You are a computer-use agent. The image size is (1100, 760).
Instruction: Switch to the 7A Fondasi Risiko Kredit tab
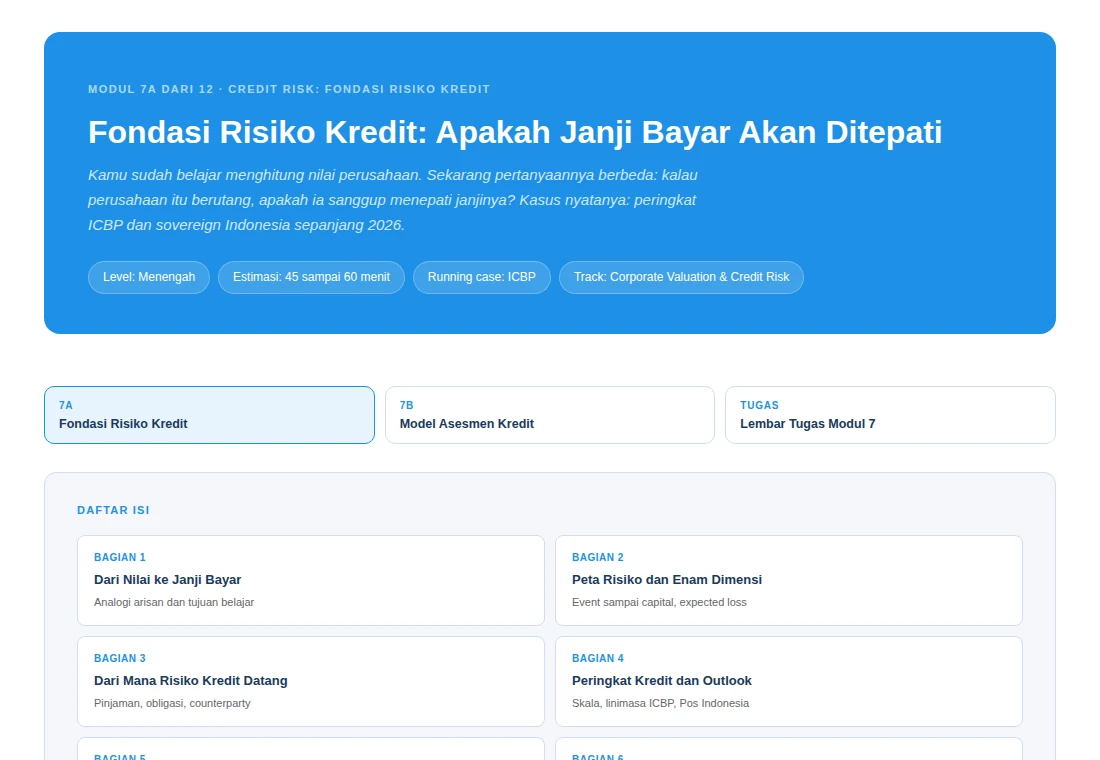click(209, 415)
